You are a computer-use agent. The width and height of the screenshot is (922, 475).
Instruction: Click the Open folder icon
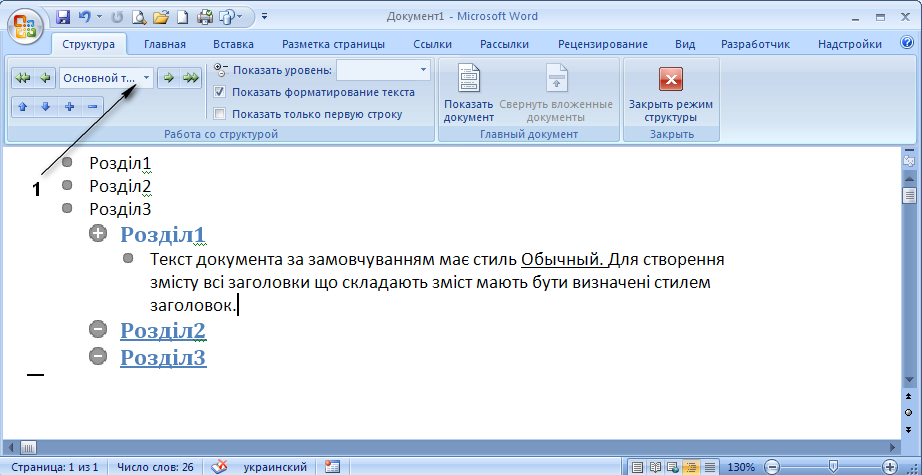[161, 17]
